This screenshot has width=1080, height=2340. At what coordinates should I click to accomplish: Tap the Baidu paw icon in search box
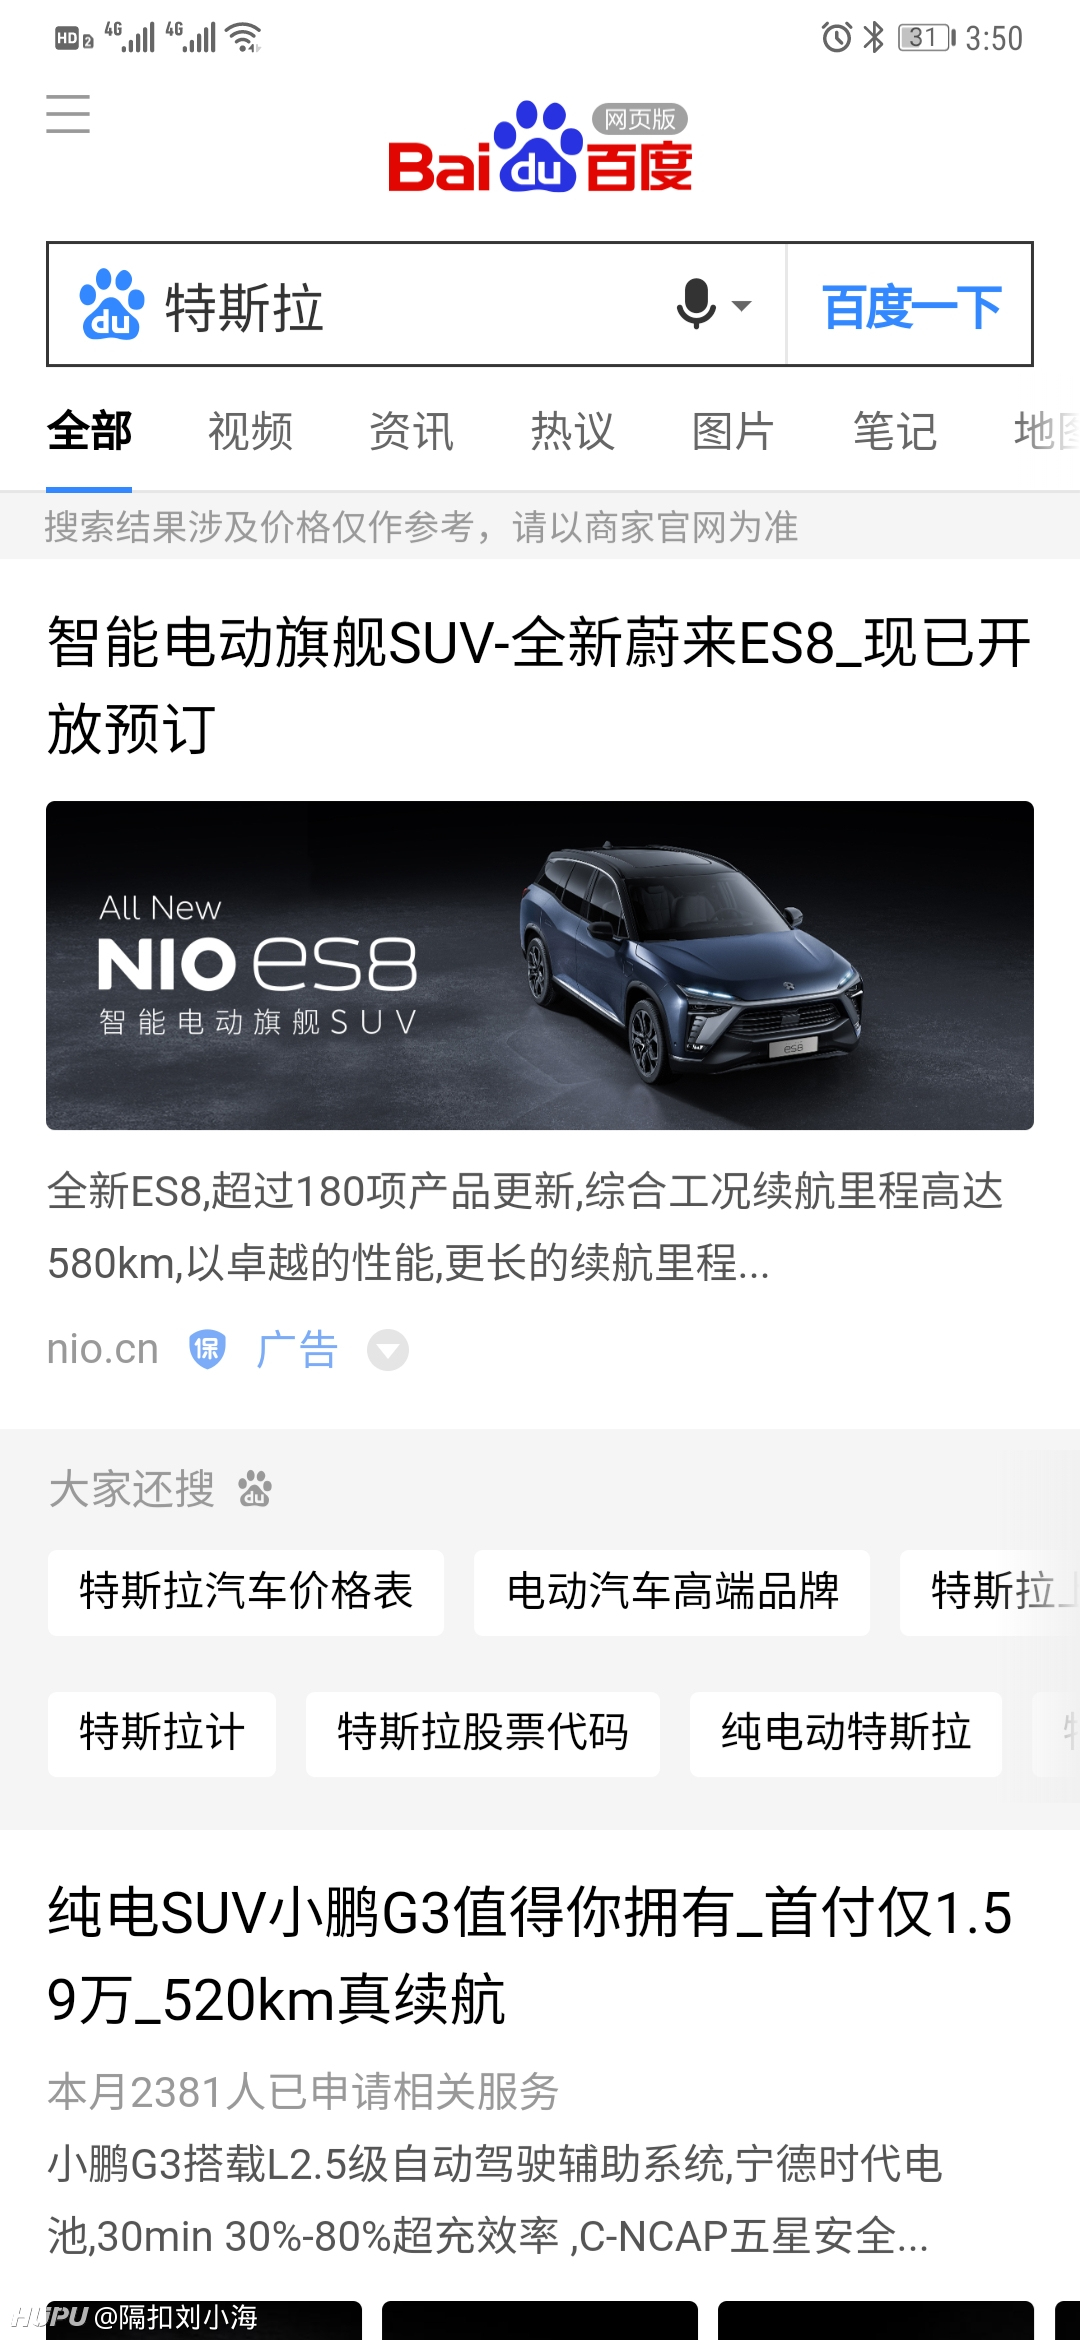(112, 305)
